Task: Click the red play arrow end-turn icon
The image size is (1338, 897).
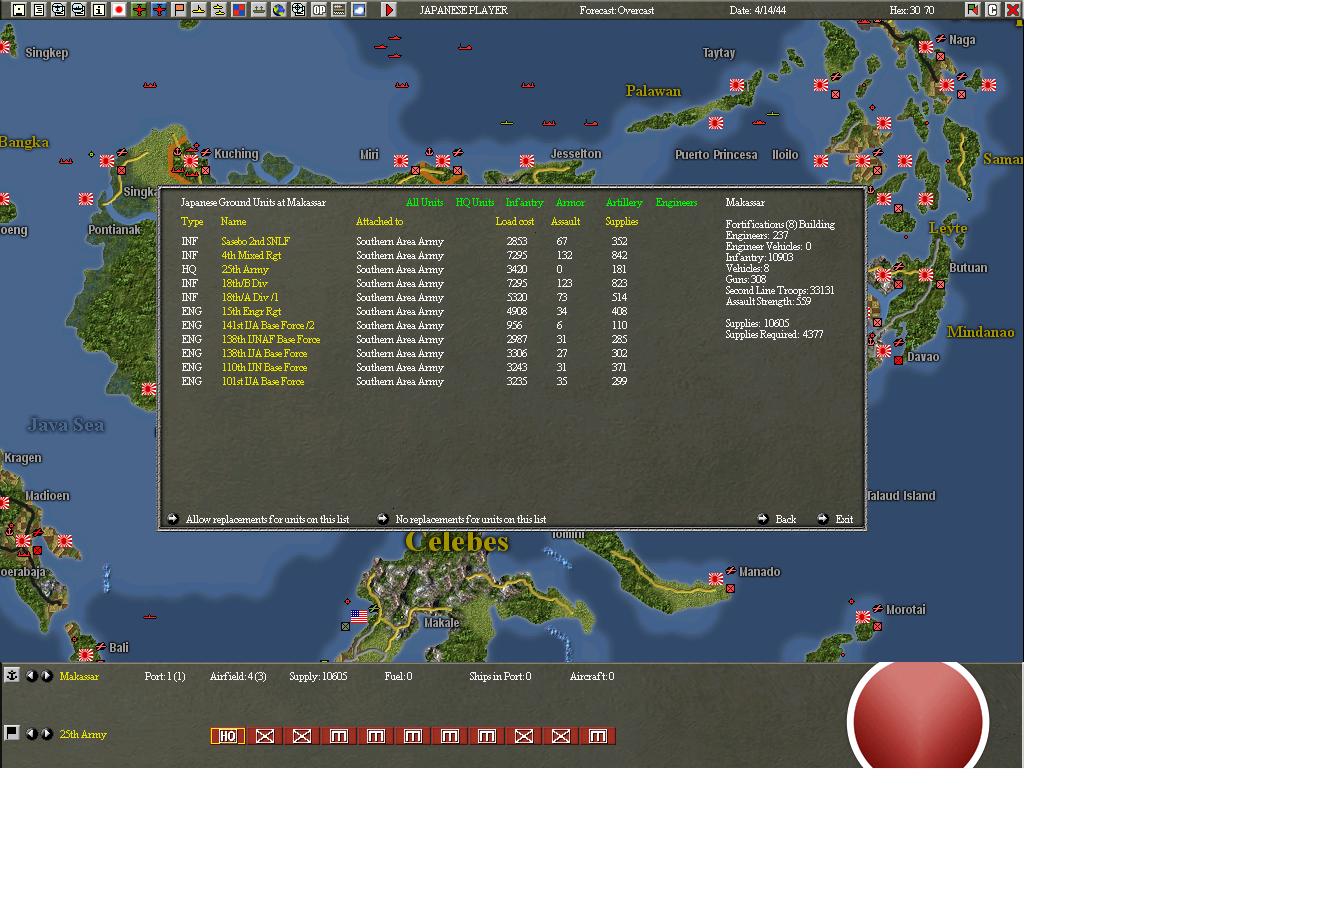Action: tap(389, 10)
